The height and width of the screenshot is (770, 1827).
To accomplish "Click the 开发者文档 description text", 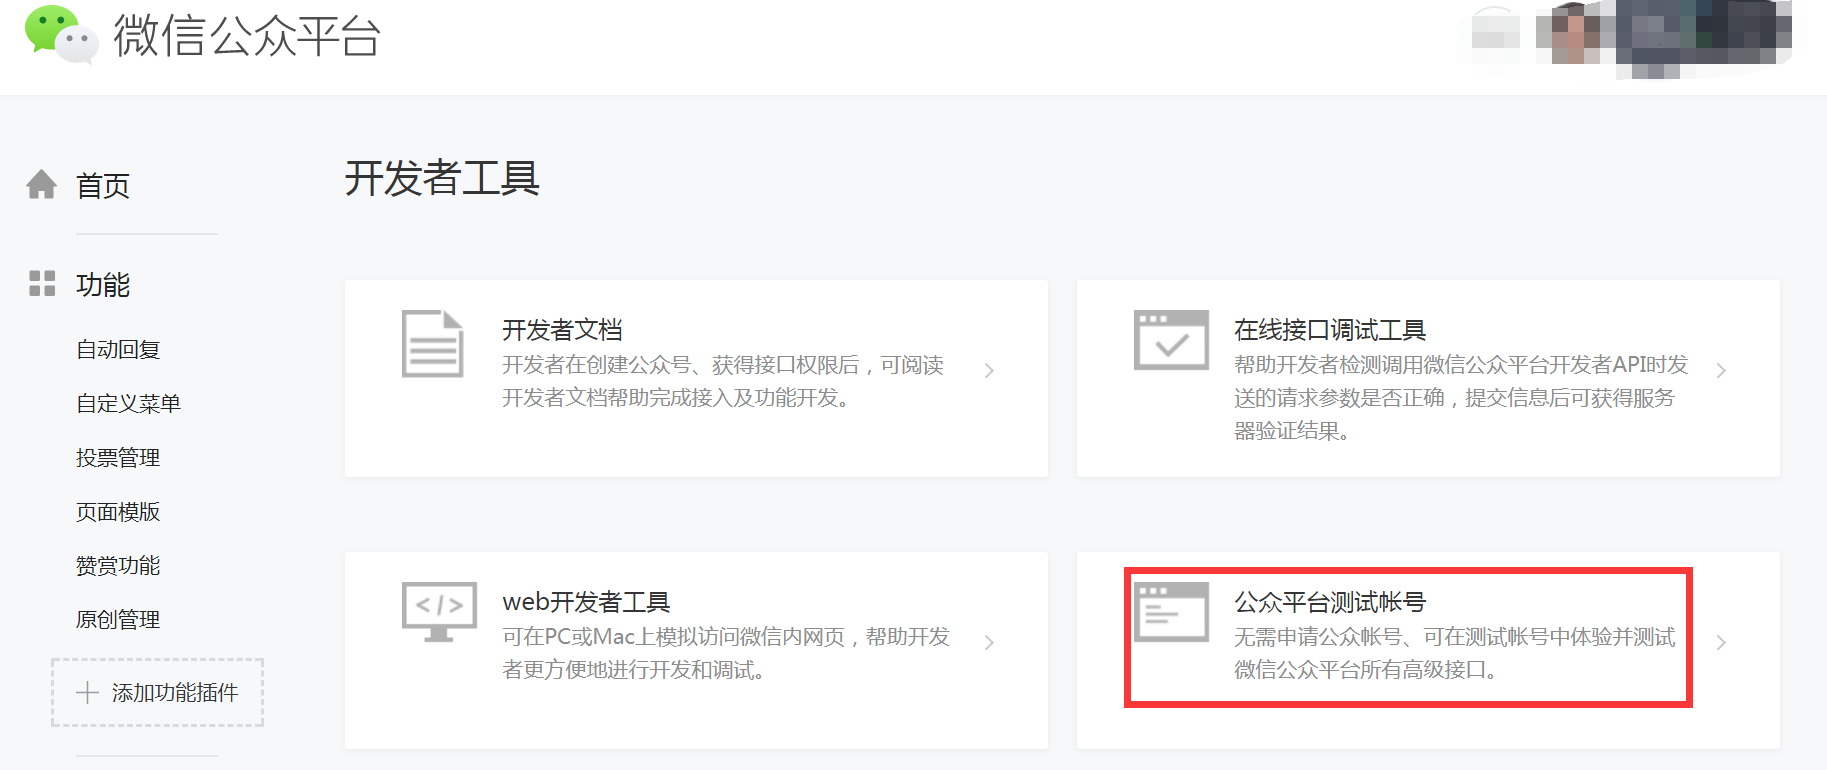I will (x=723, y=381).
